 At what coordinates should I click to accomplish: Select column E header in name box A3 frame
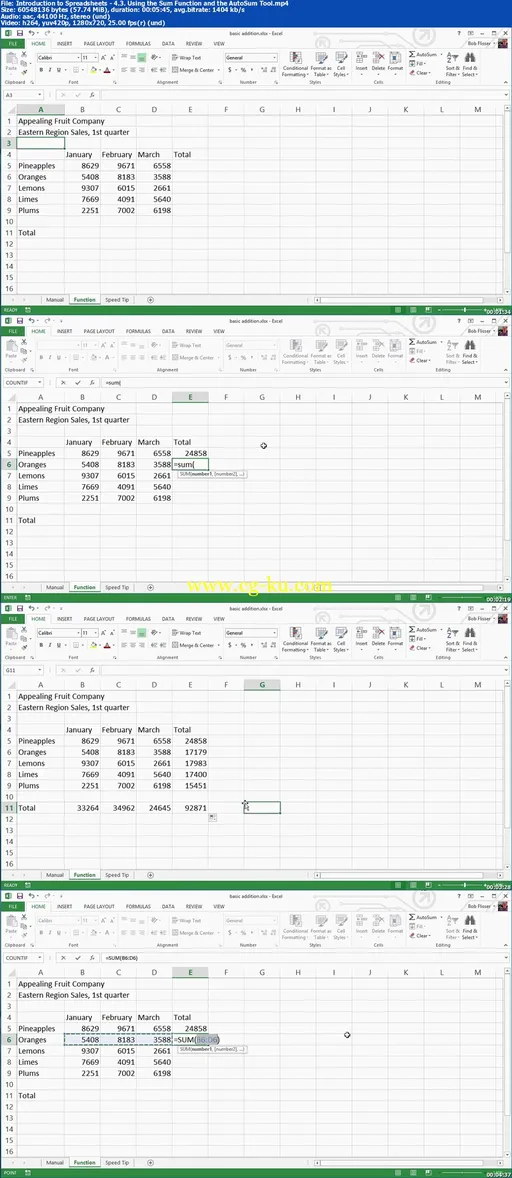(x=190, y=110)
